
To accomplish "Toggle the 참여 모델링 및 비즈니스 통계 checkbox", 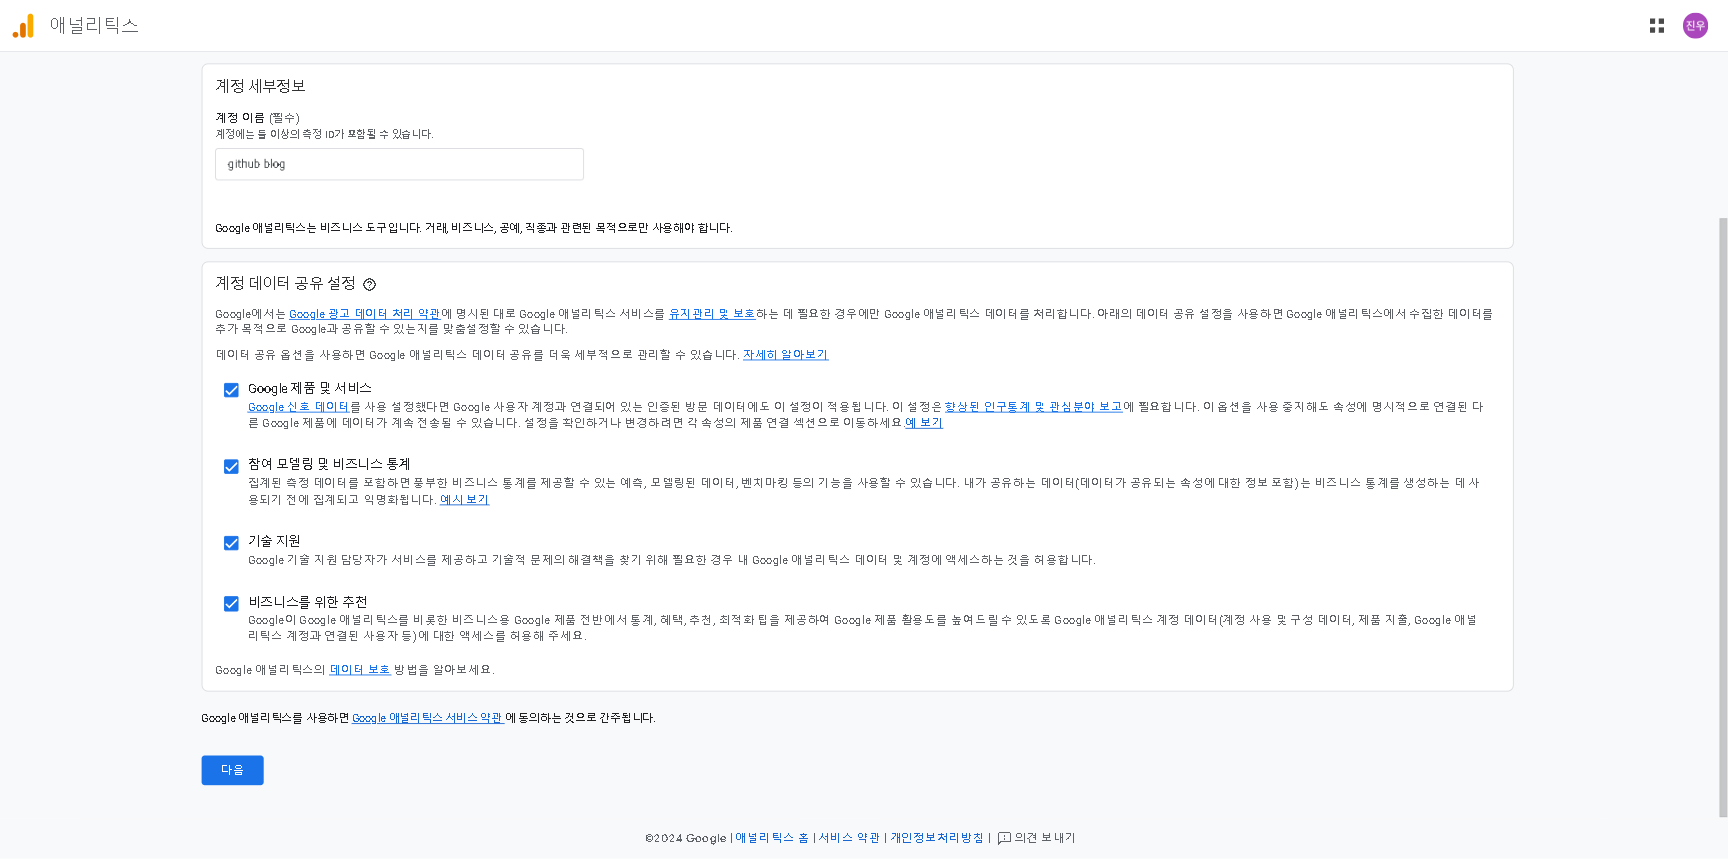I will click(x=231, y=467).
